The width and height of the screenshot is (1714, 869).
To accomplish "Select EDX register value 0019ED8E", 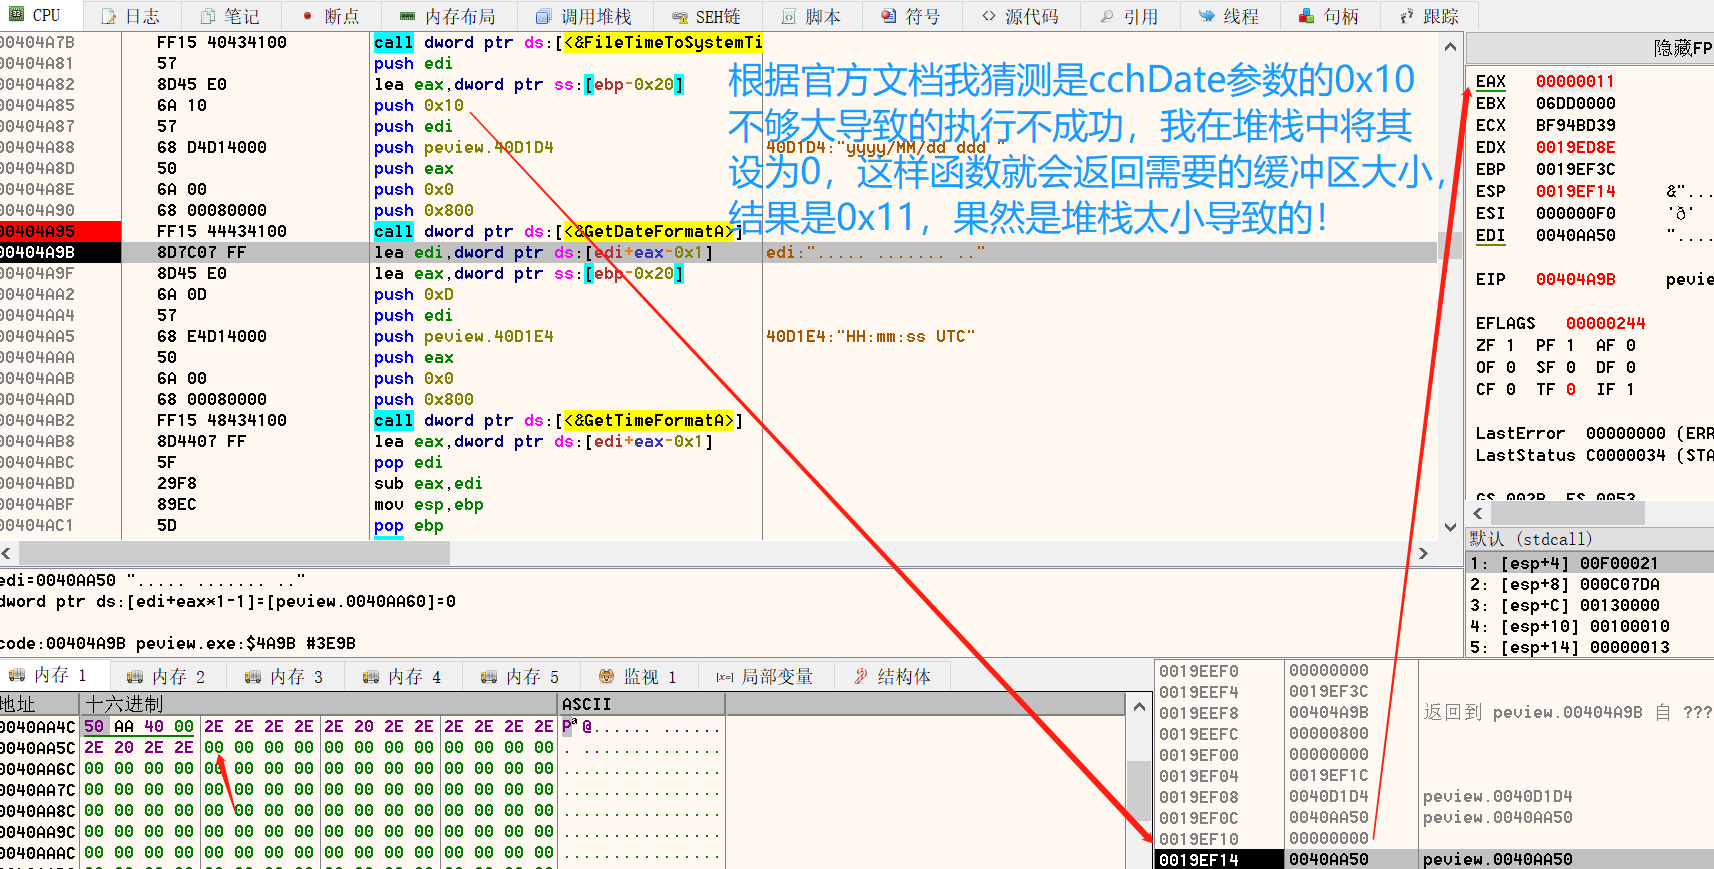I will click(x=1575, y=147).
